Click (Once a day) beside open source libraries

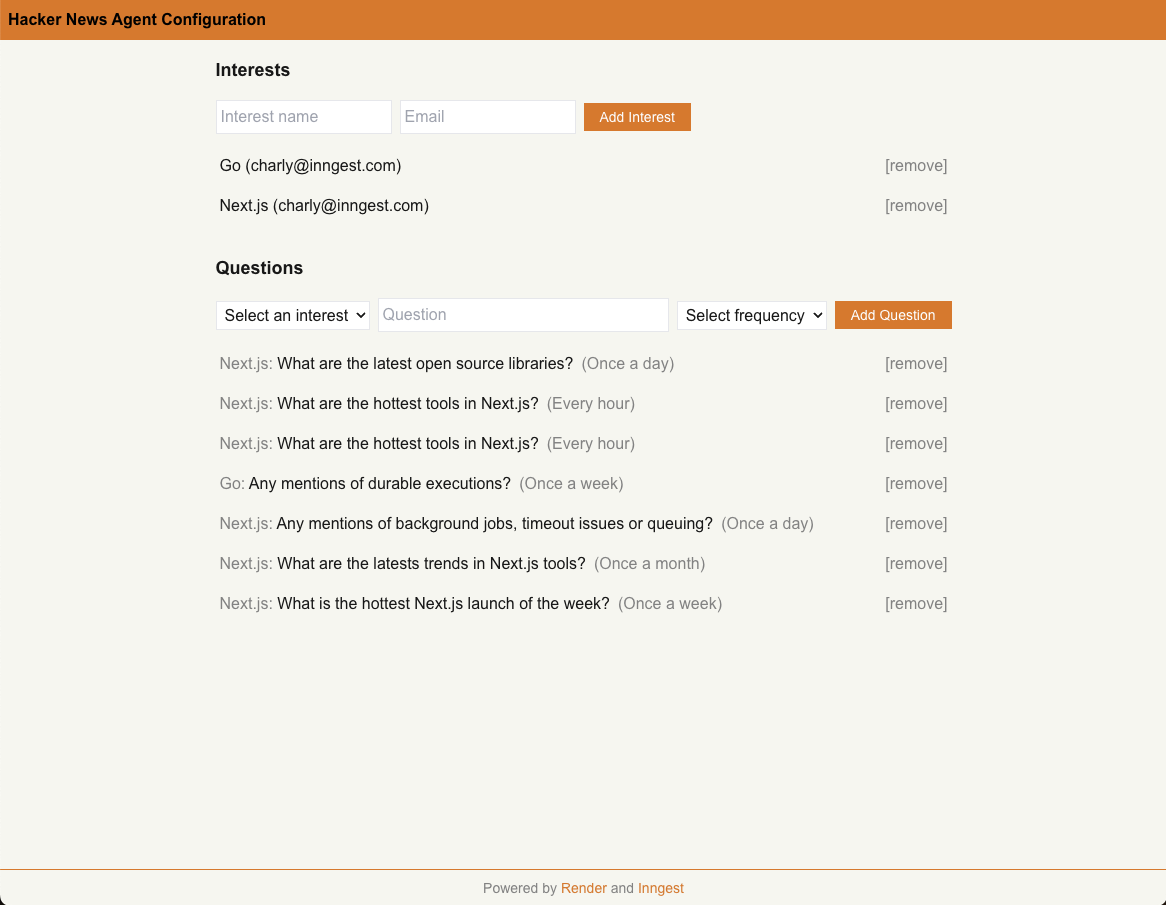tap(628, 364)
